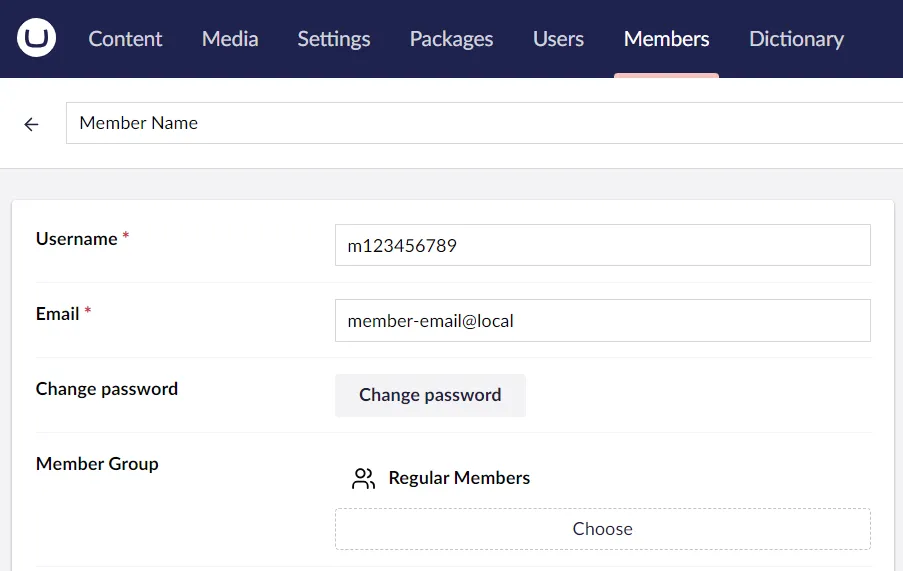Screen dimensions: 903x571
Task: Click the Email field with member-email@local
Action: click(602, 321)
